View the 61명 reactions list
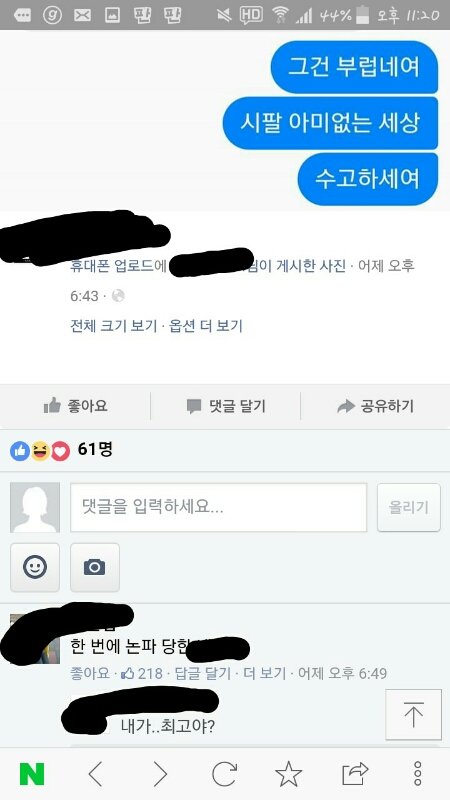 (61, 449)
